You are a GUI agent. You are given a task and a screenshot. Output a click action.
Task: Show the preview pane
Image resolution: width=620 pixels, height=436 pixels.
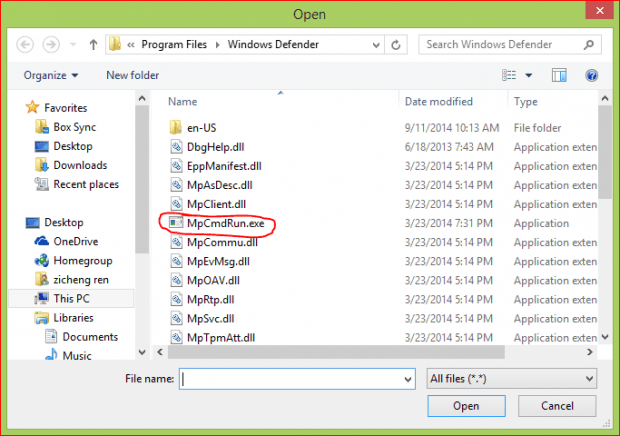559,75
